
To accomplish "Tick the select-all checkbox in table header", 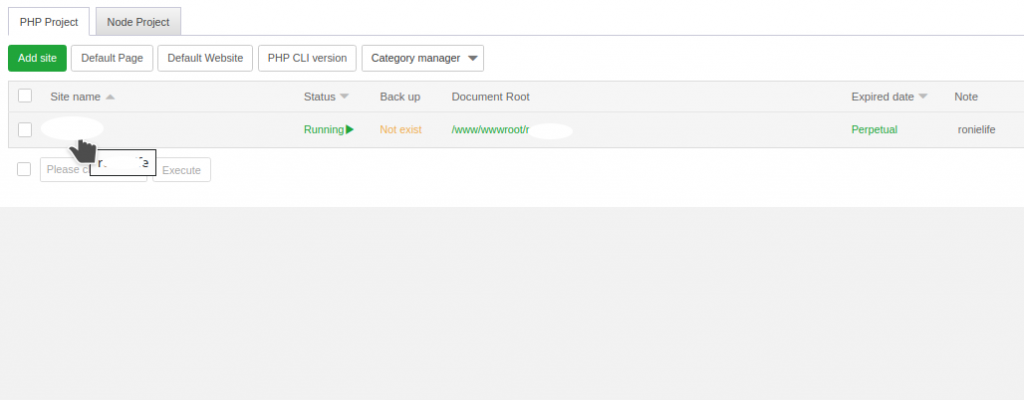I will [25, 96].
